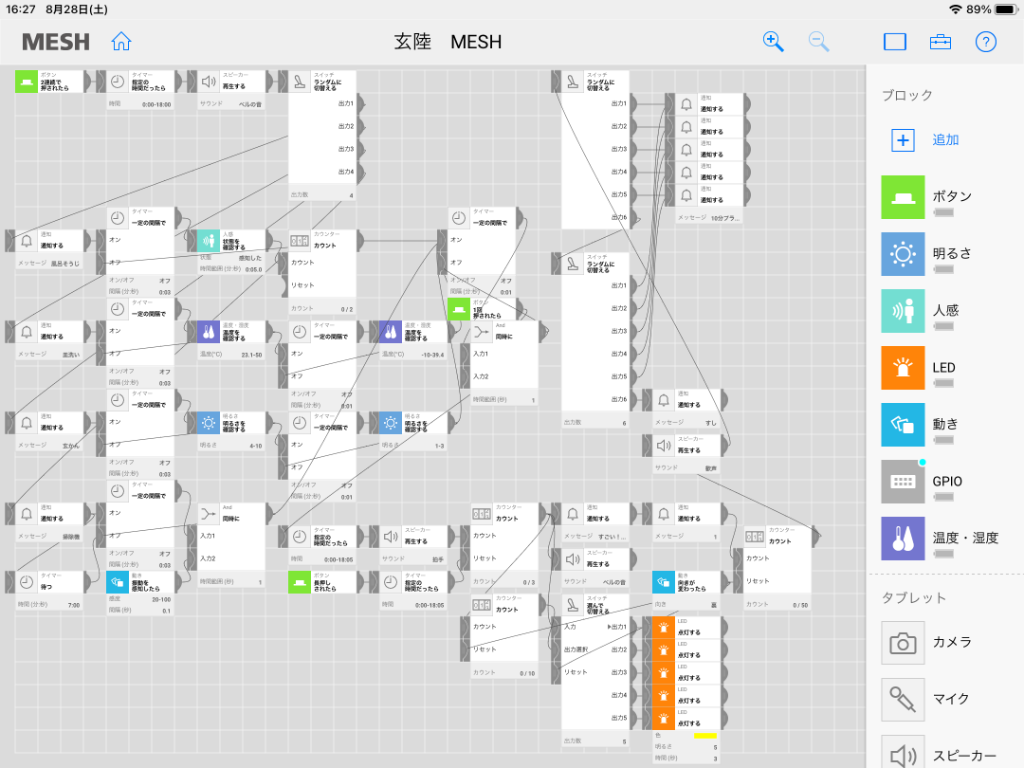Tap the rectangle full-canvas view icon
Viewport: 1024px width, 768px height.
[x=895, y=42]
